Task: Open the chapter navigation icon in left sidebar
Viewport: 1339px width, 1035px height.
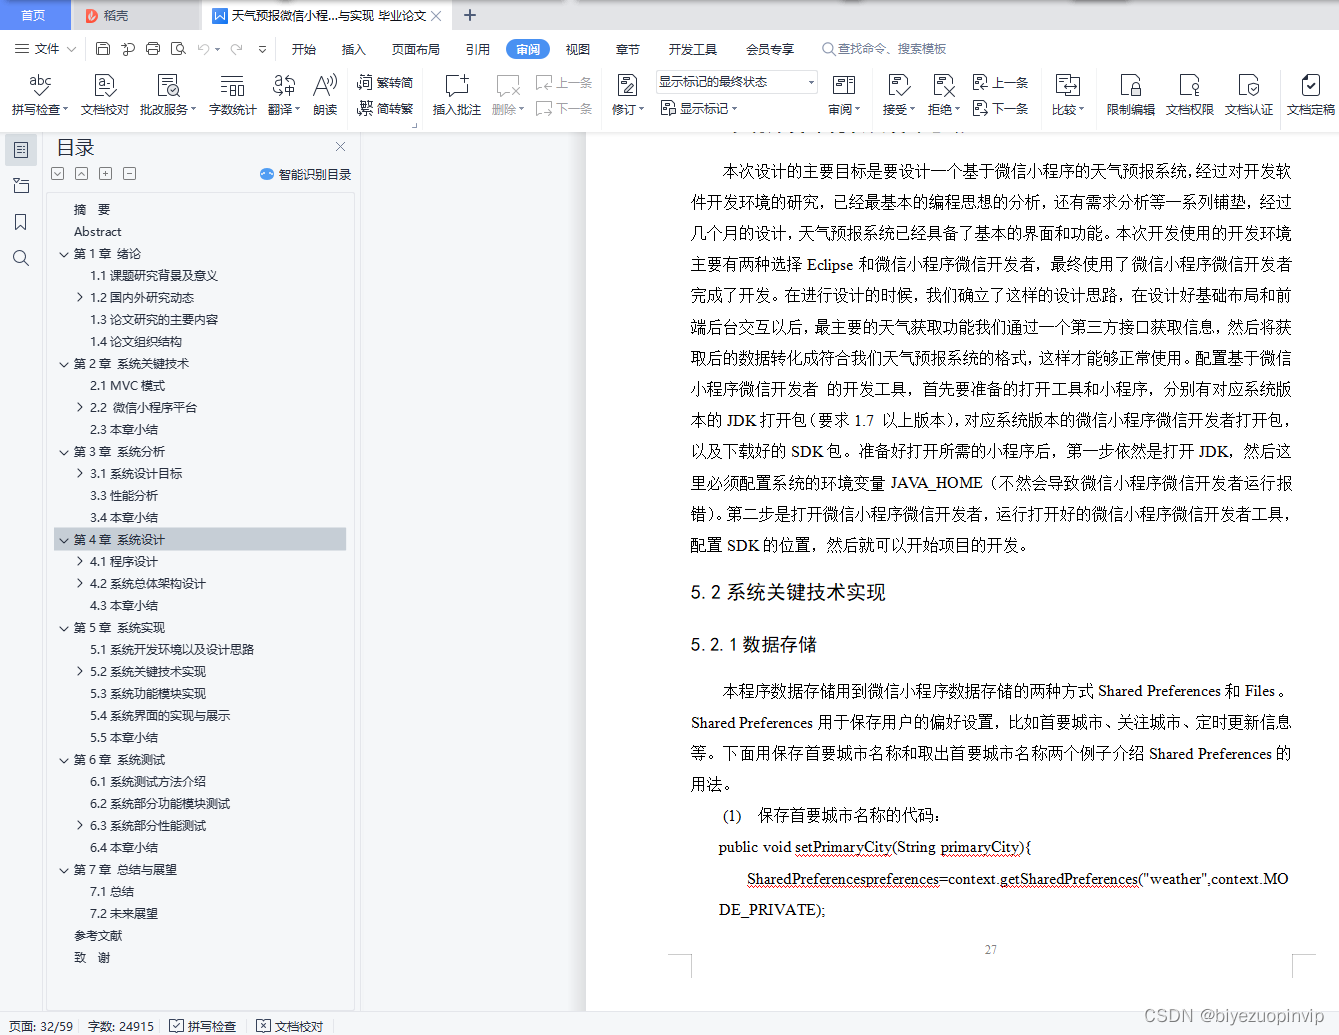Action: 20,186
